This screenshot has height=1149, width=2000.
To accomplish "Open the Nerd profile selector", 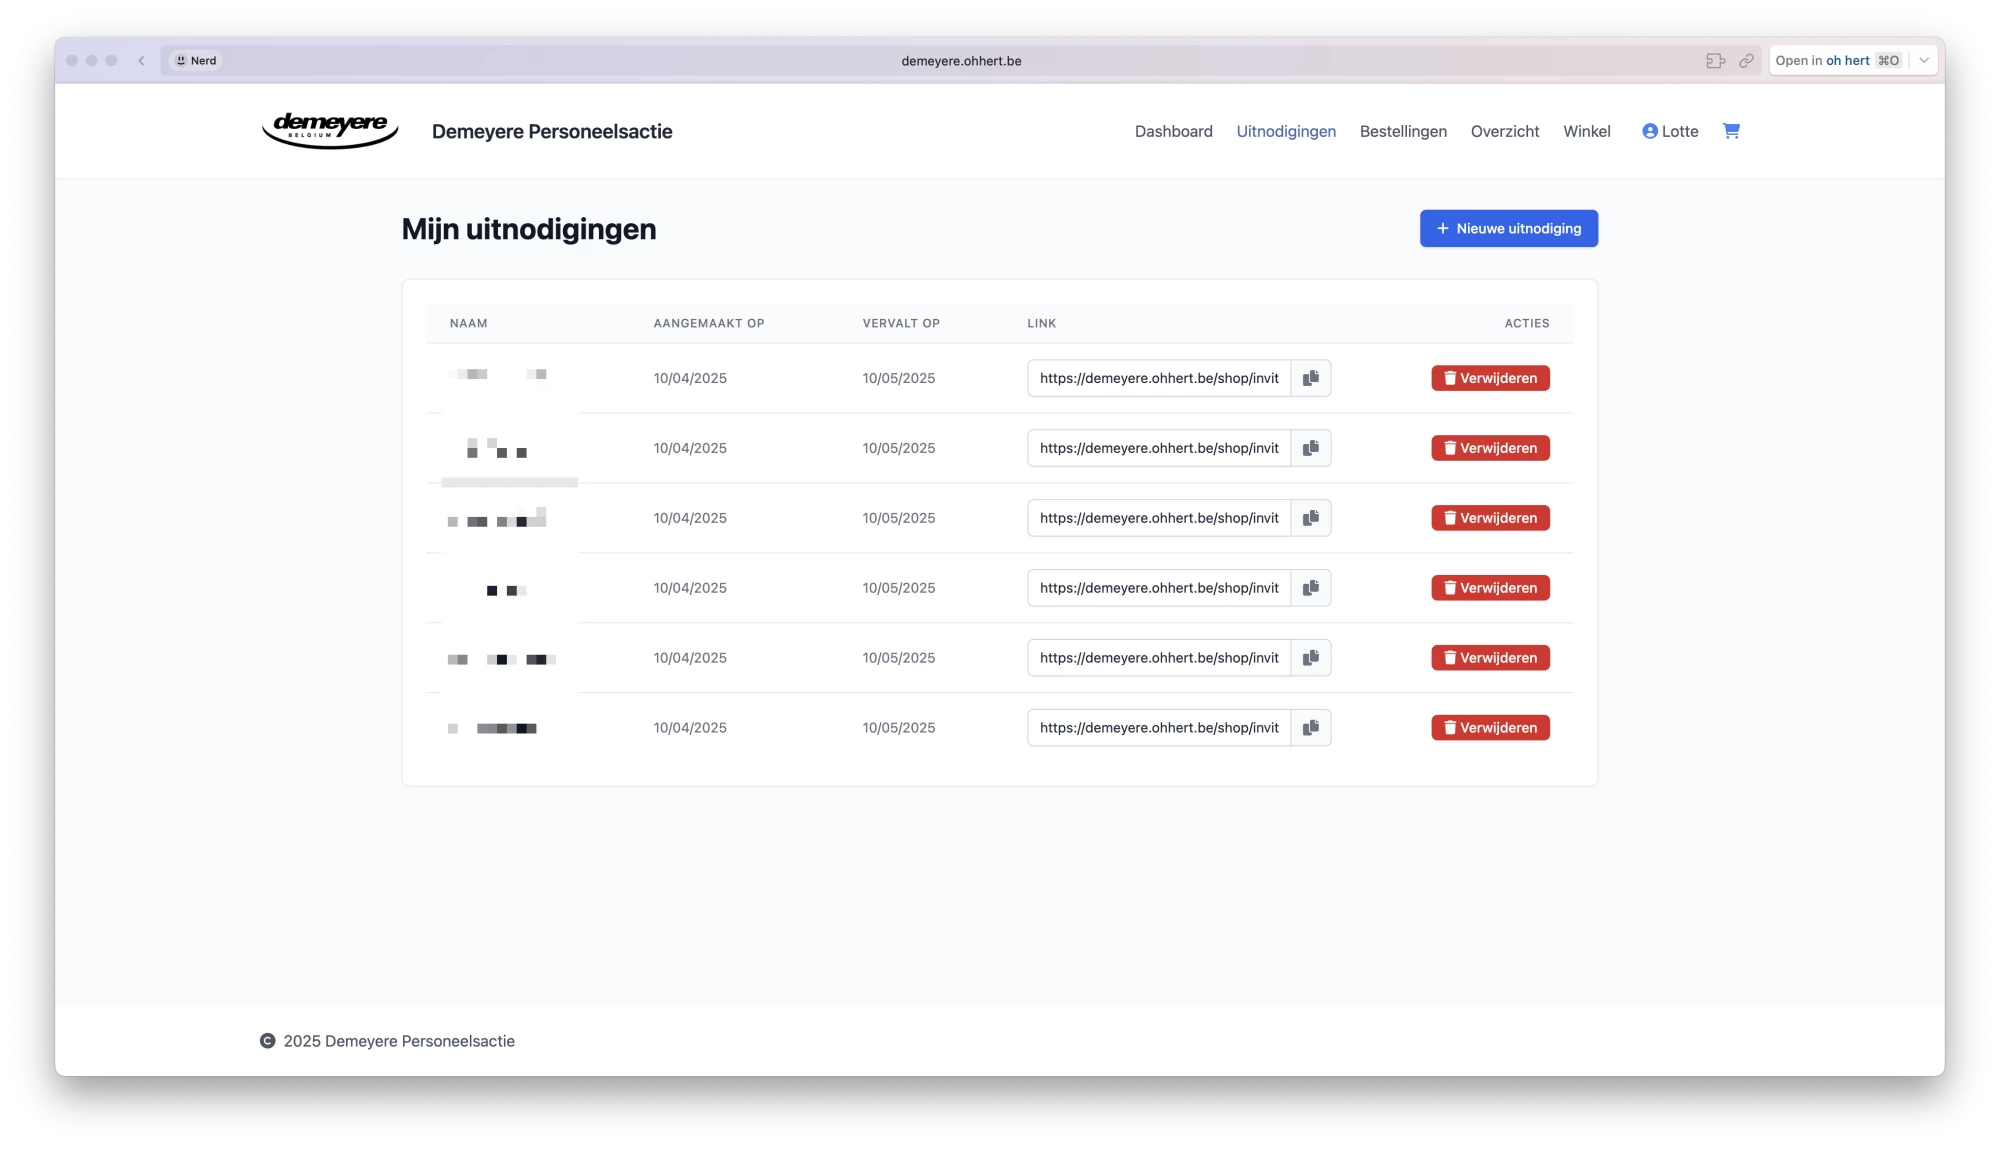I will [x=196, y=61].
